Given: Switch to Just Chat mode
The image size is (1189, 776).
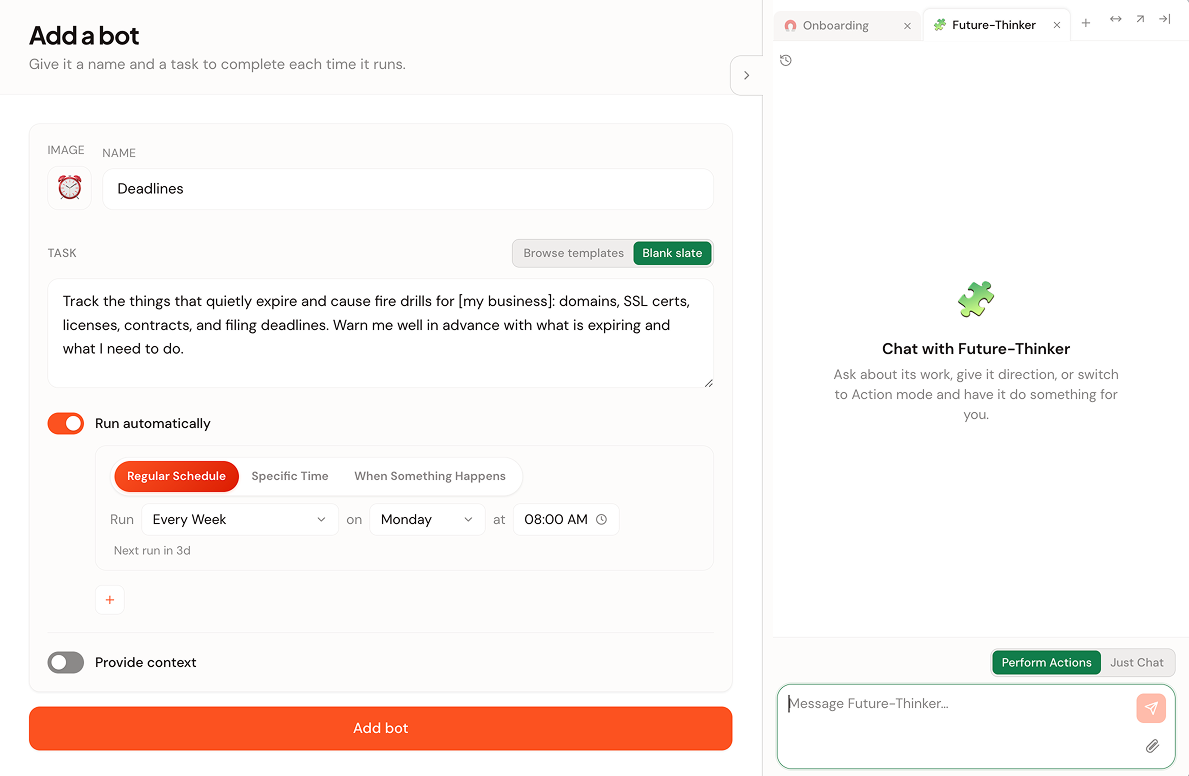Looking at the screenshot, I should (x=1137, y=662).
